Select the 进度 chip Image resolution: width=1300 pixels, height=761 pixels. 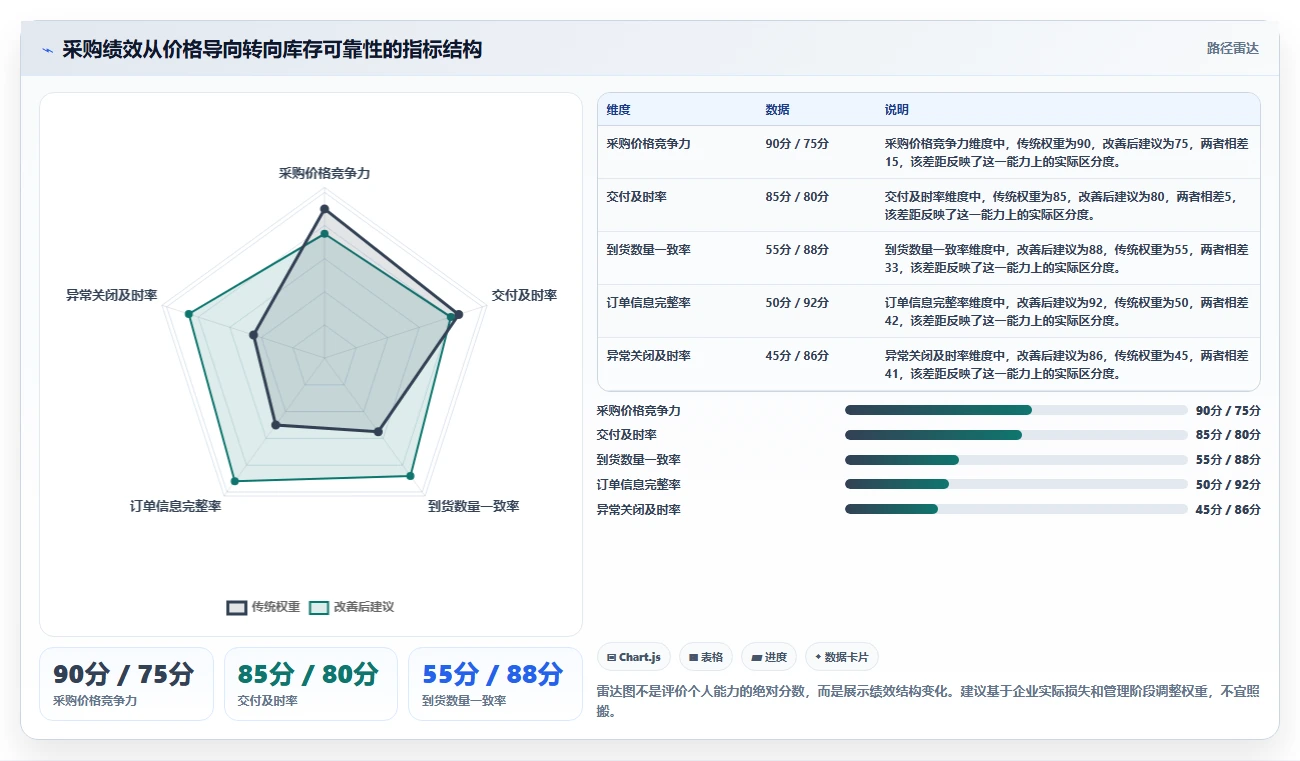point(769,657)
